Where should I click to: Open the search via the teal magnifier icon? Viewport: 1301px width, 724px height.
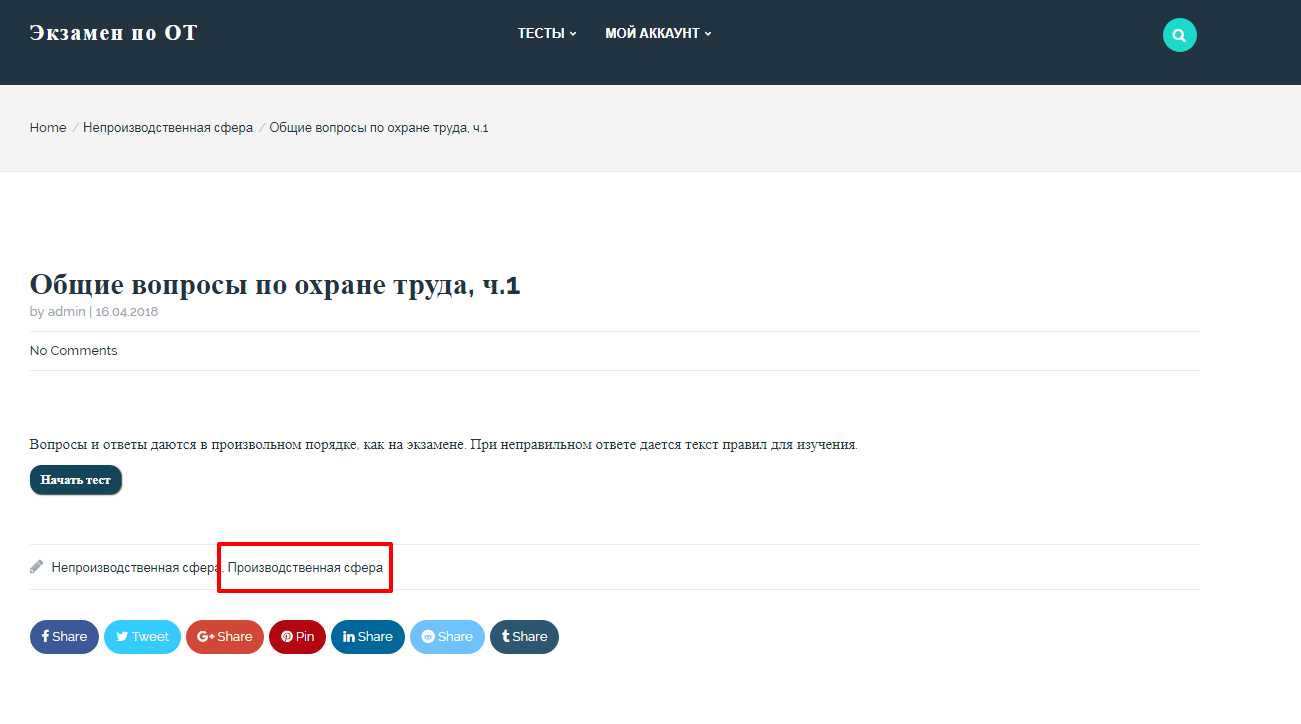[1180, 35]
